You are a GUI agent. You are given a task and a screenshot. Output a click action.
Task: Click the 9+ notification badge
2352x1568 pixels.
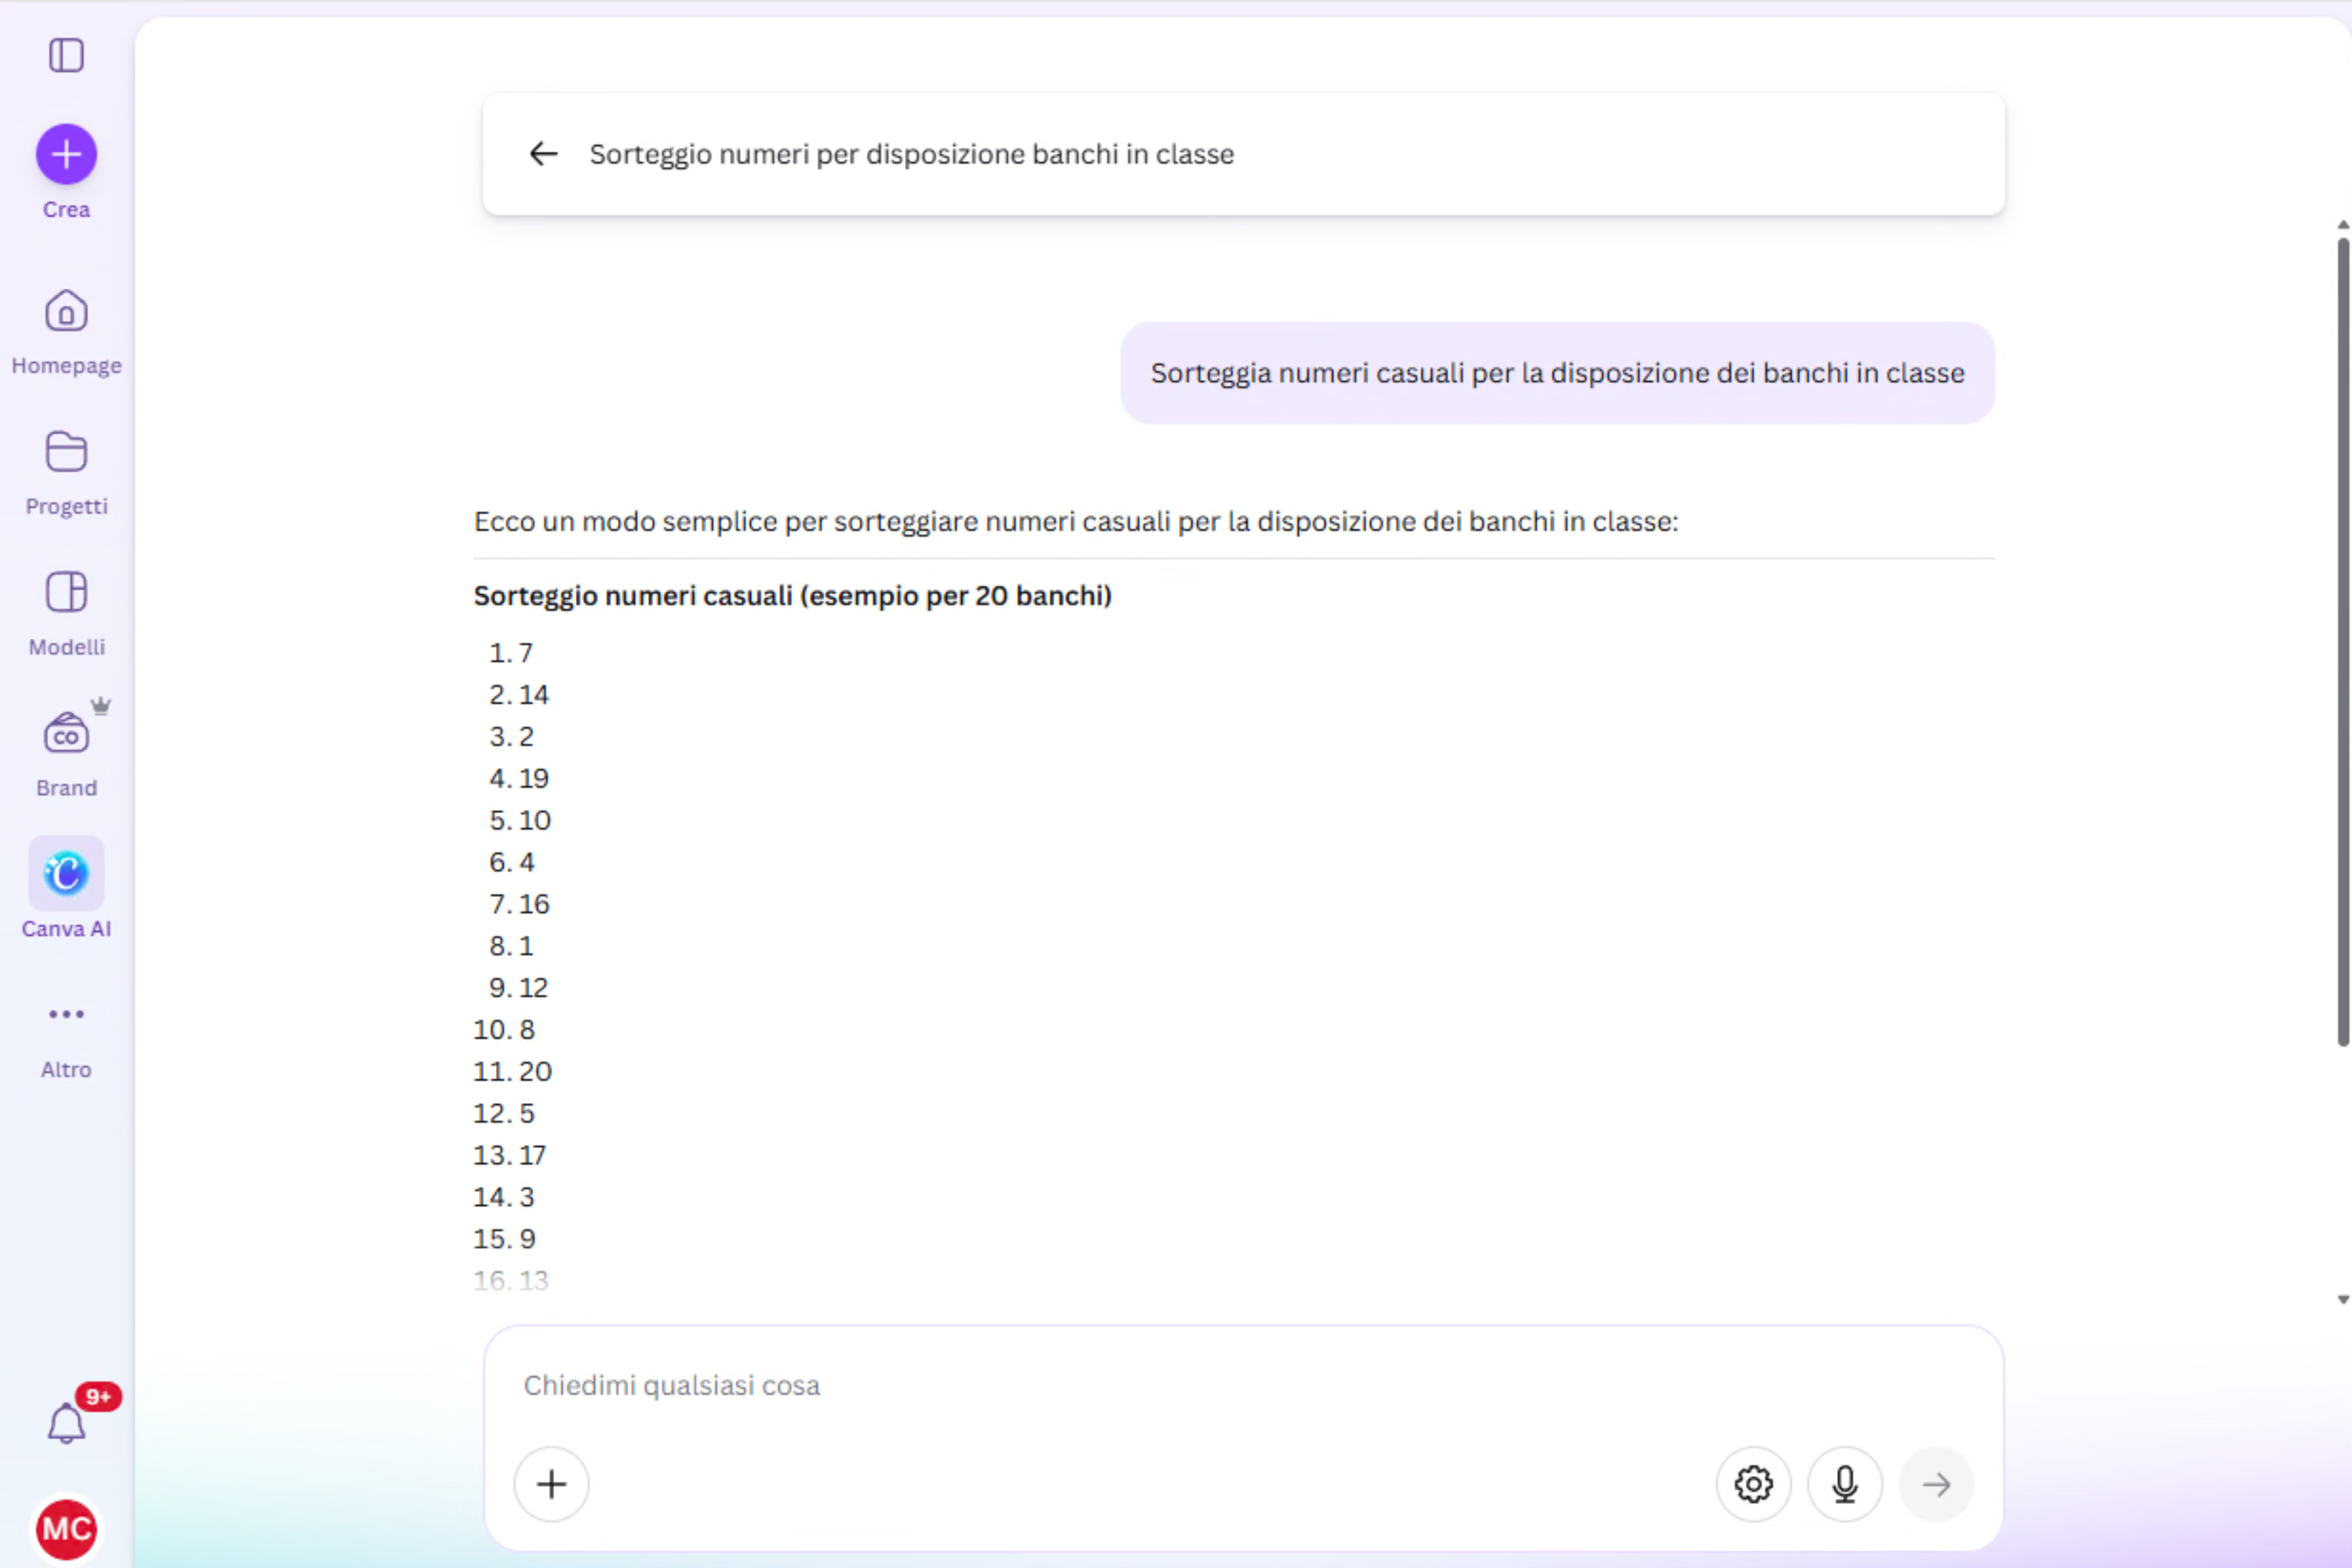(x=98, y=1397)
